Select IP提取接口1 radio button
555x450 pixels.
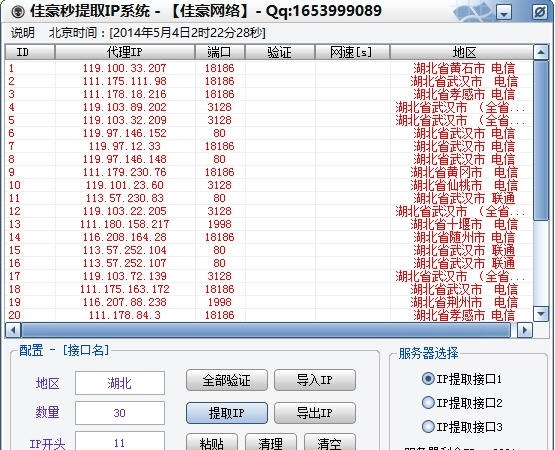pos(462,379)
